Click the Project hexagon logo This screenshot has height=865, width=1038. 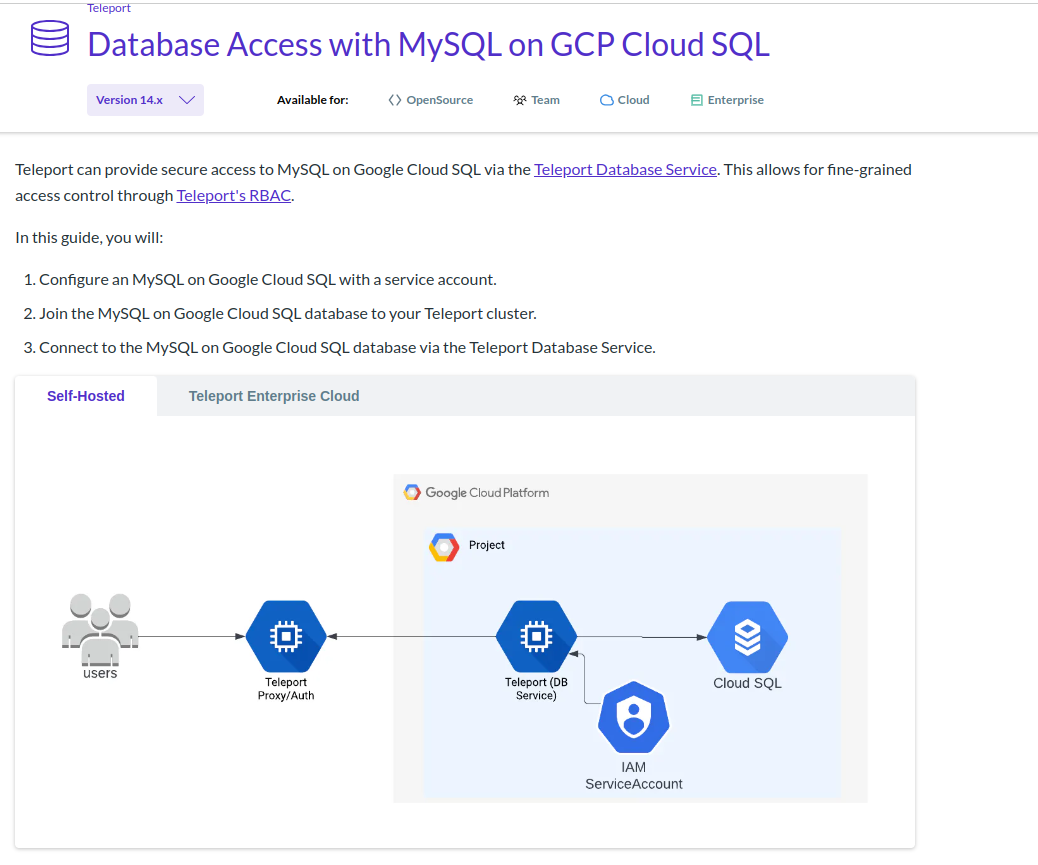pyautogui.click(x=444, y=547)
